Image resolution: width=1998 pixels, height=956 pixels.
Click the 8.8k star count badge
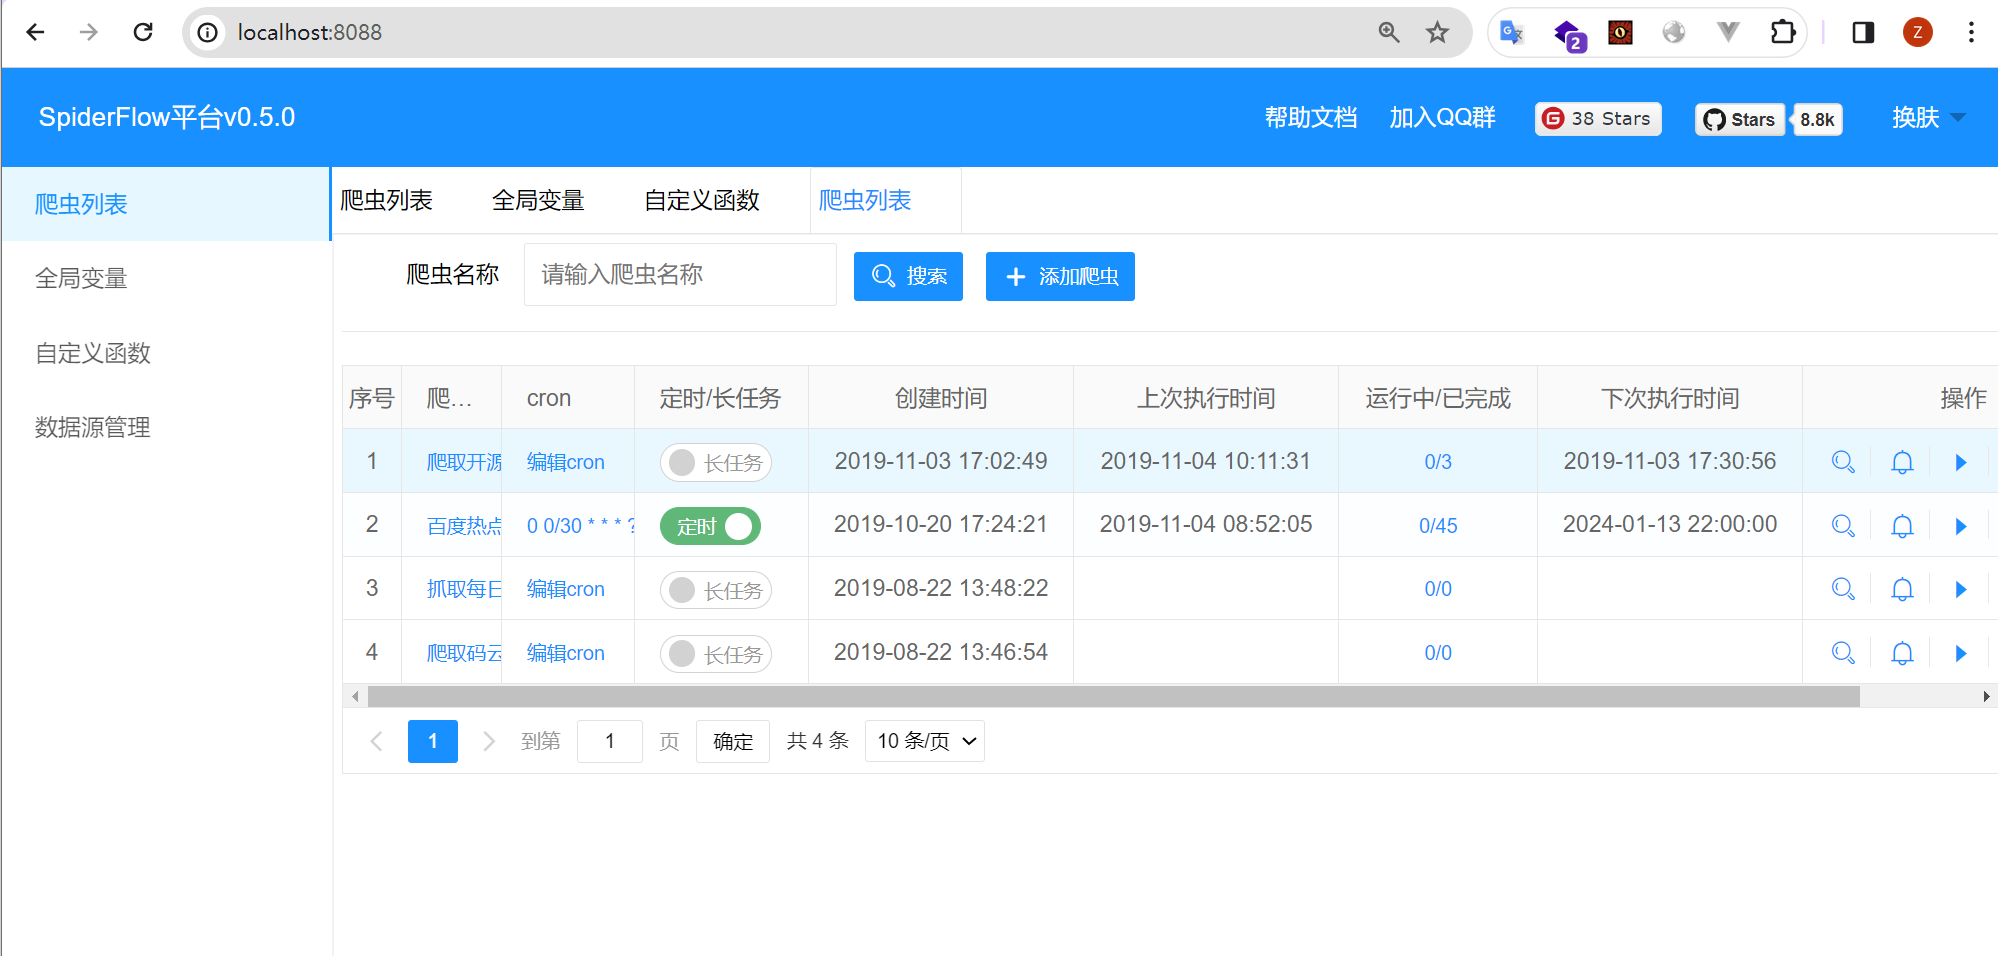click(x=1817, y=120)
